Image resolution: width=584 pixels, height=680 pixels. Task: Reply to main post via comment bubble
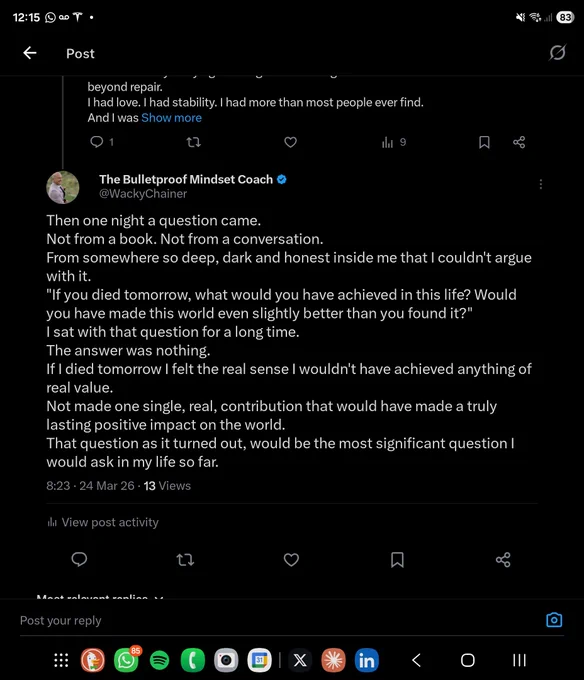click(79, 559)
